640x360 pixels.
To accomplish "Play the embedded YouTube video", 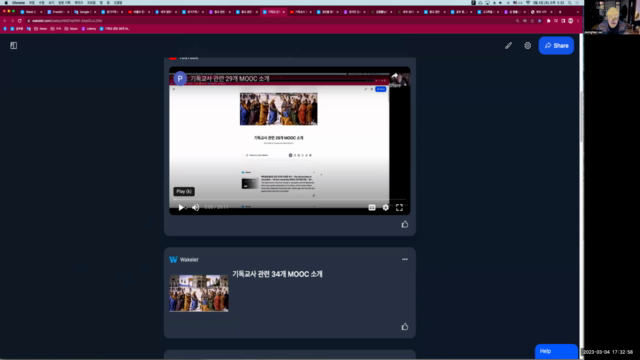I will 181,207.
